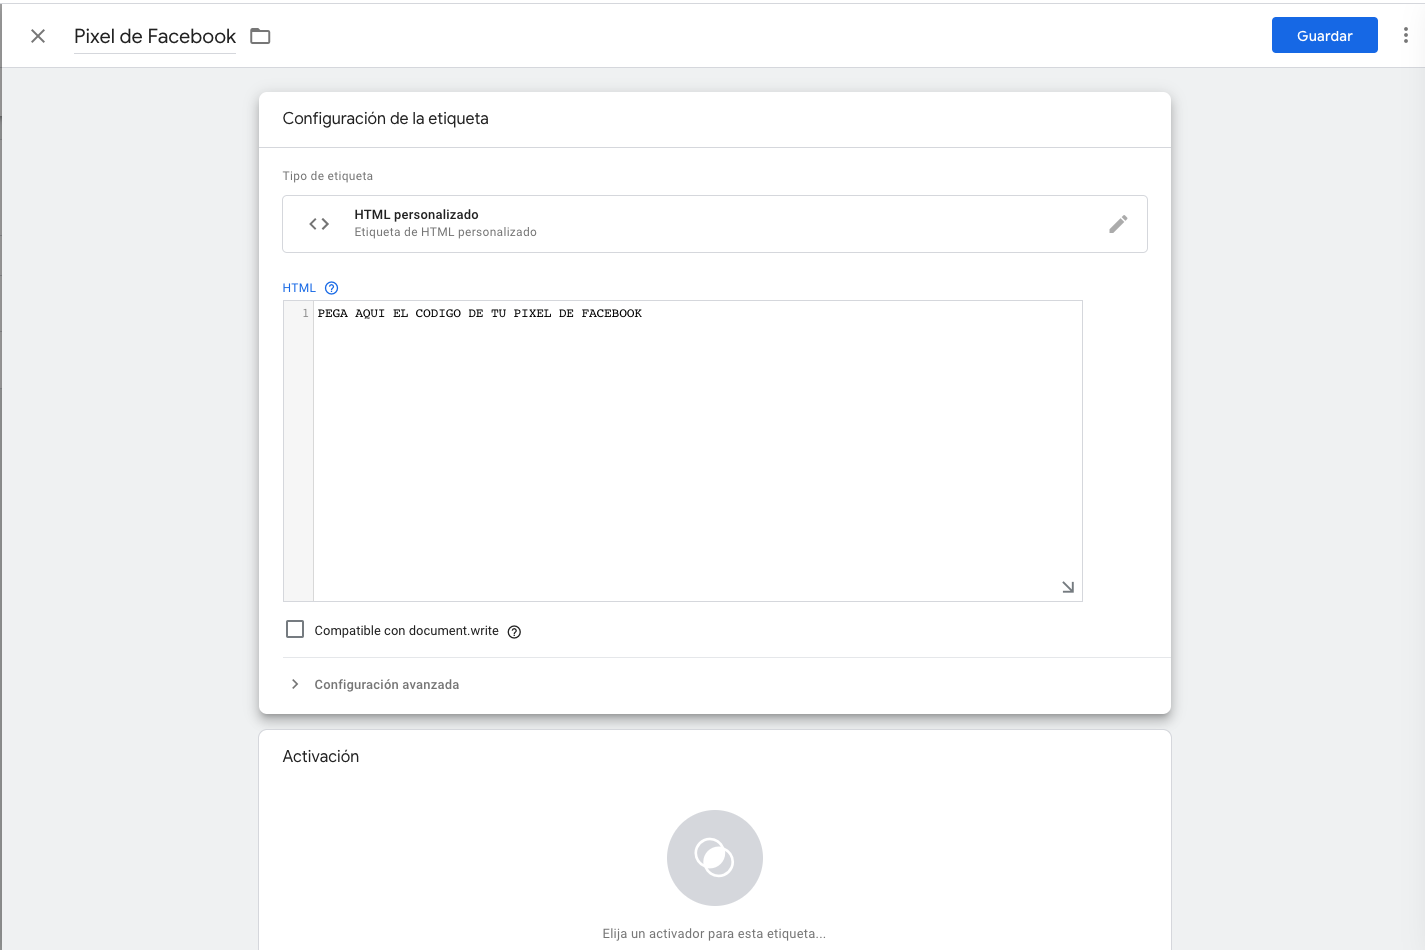Open the three-dot more options menu
Screen dimensions: 1425x950
click(1405, 35)
